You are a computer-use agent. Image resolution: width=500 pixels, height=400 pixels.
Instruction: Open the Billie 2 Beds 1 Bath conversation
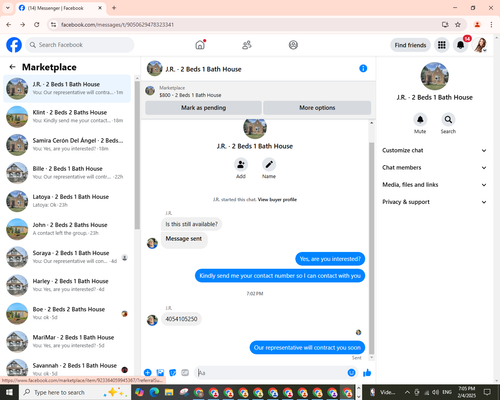(67, 173)
